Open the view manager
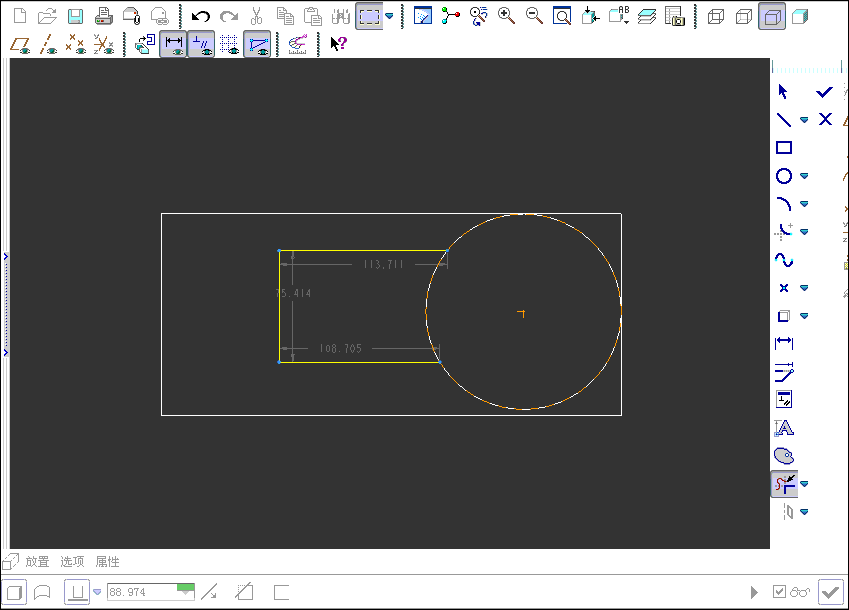 pyautogui.click(x=675, y=16)
